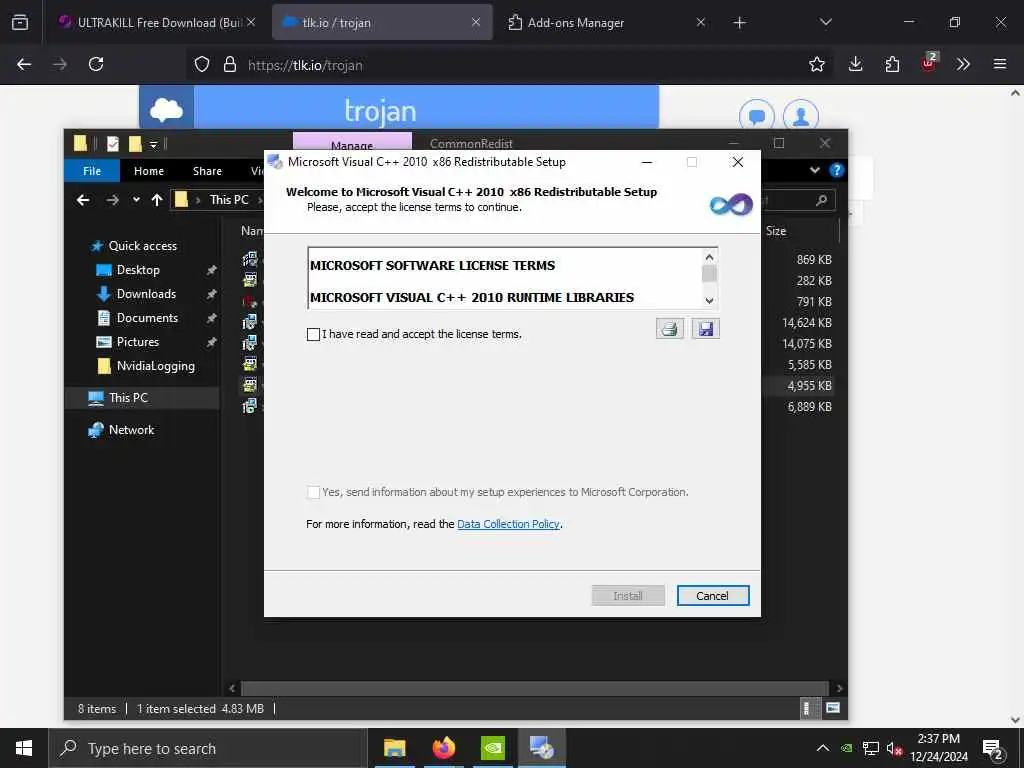Screen dimensions: 1024x768
Task: Switch to ULTRAKILL Free Download tab
Action: [x=157, y=22]
